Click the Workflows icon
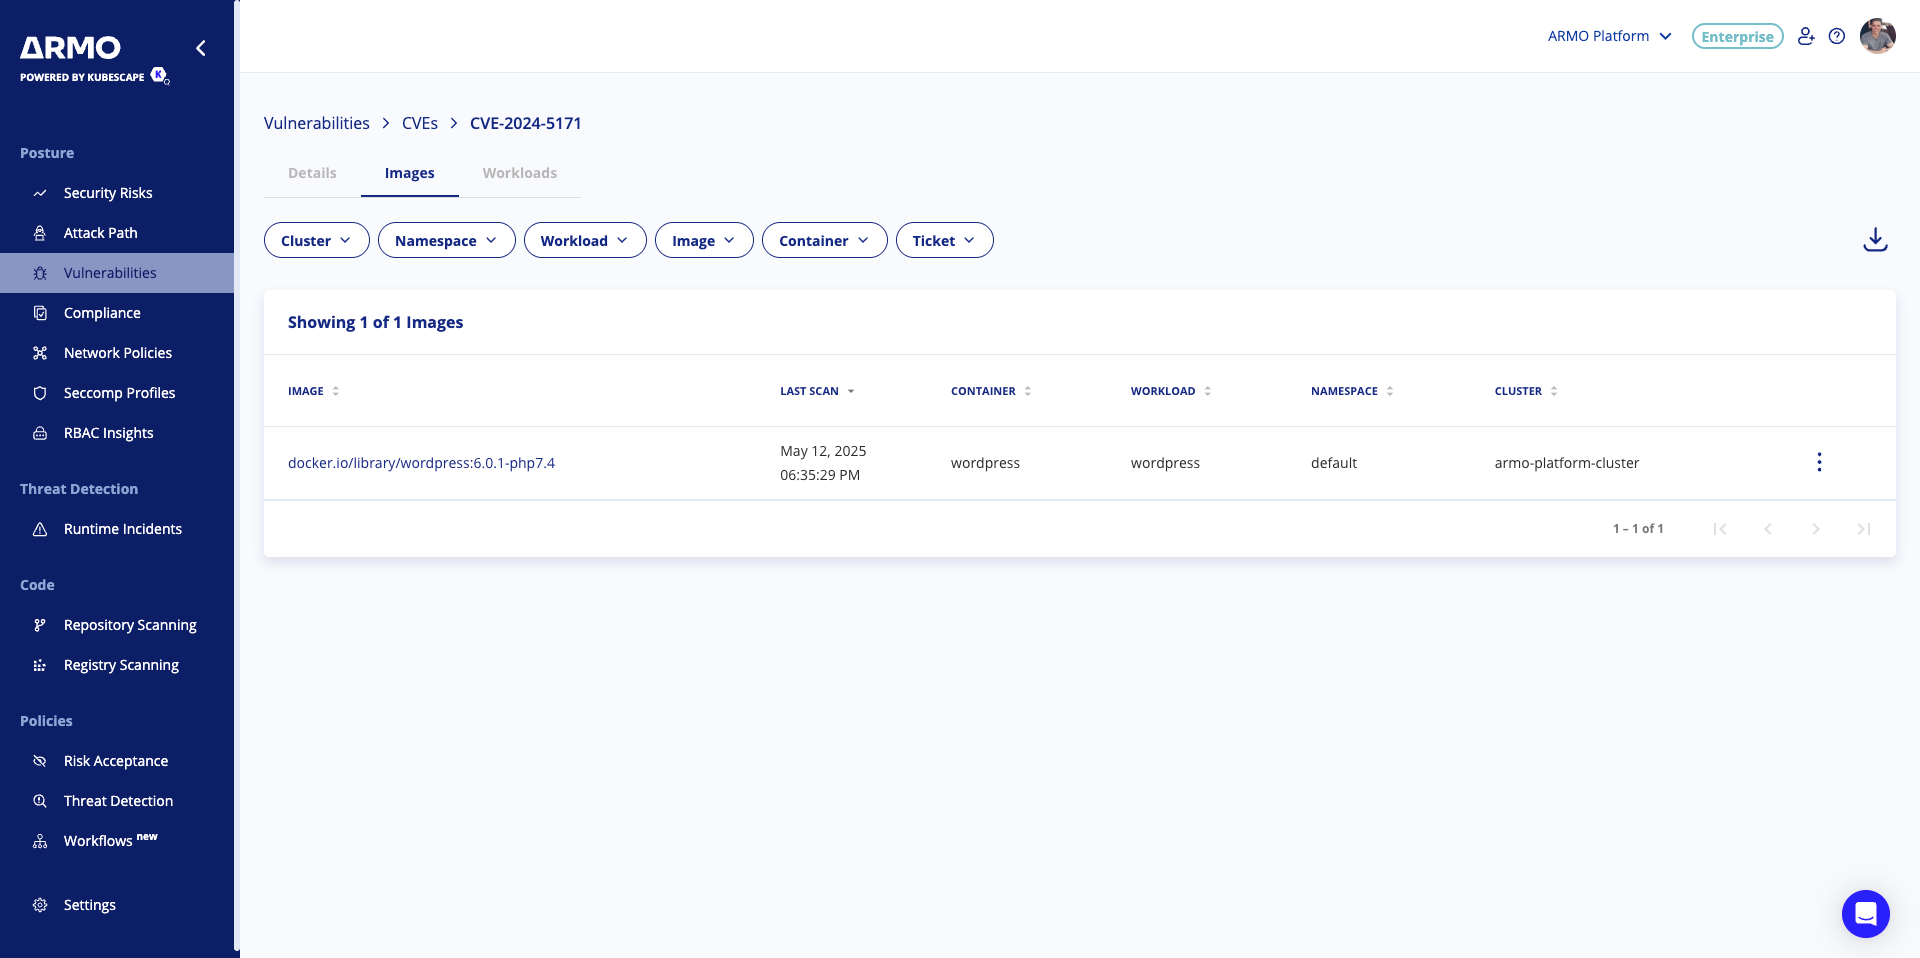 tap(40, 841)
